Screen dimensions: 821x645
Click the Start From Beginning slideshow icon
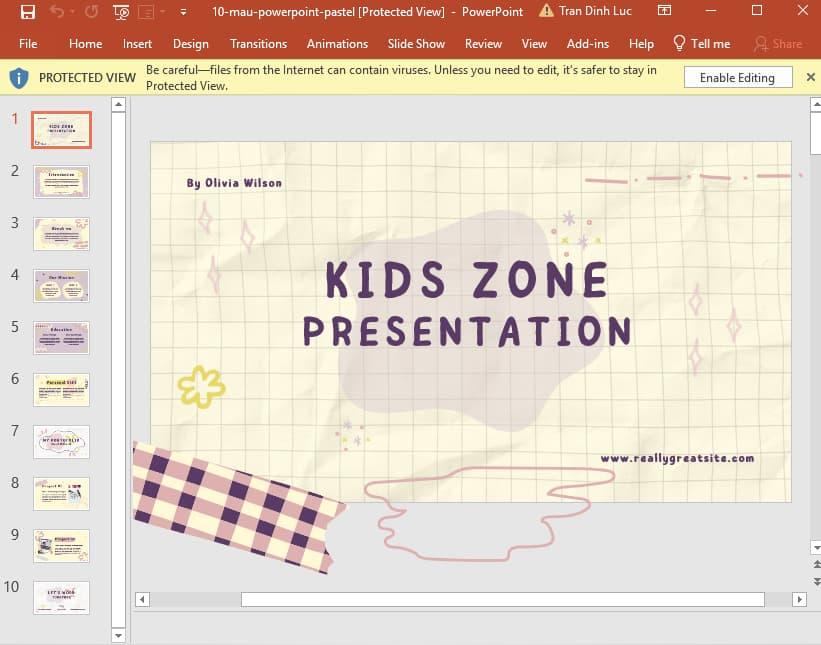click(x=121, y=12)
